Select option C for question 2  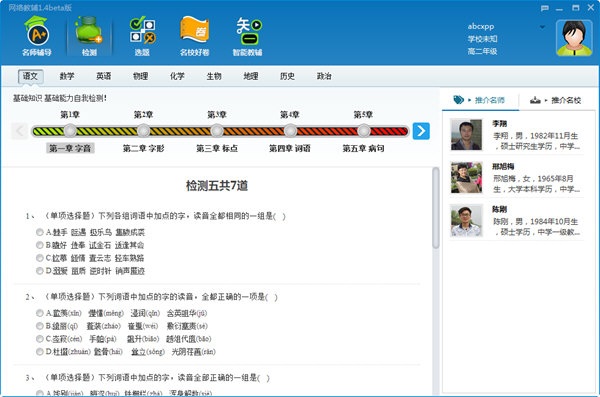coord(39,339)
